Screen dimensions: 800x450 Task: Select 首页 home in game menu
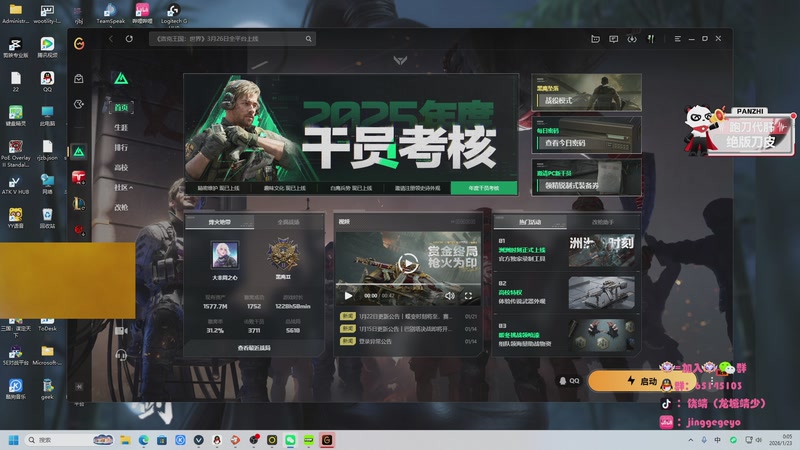[121, 108]
